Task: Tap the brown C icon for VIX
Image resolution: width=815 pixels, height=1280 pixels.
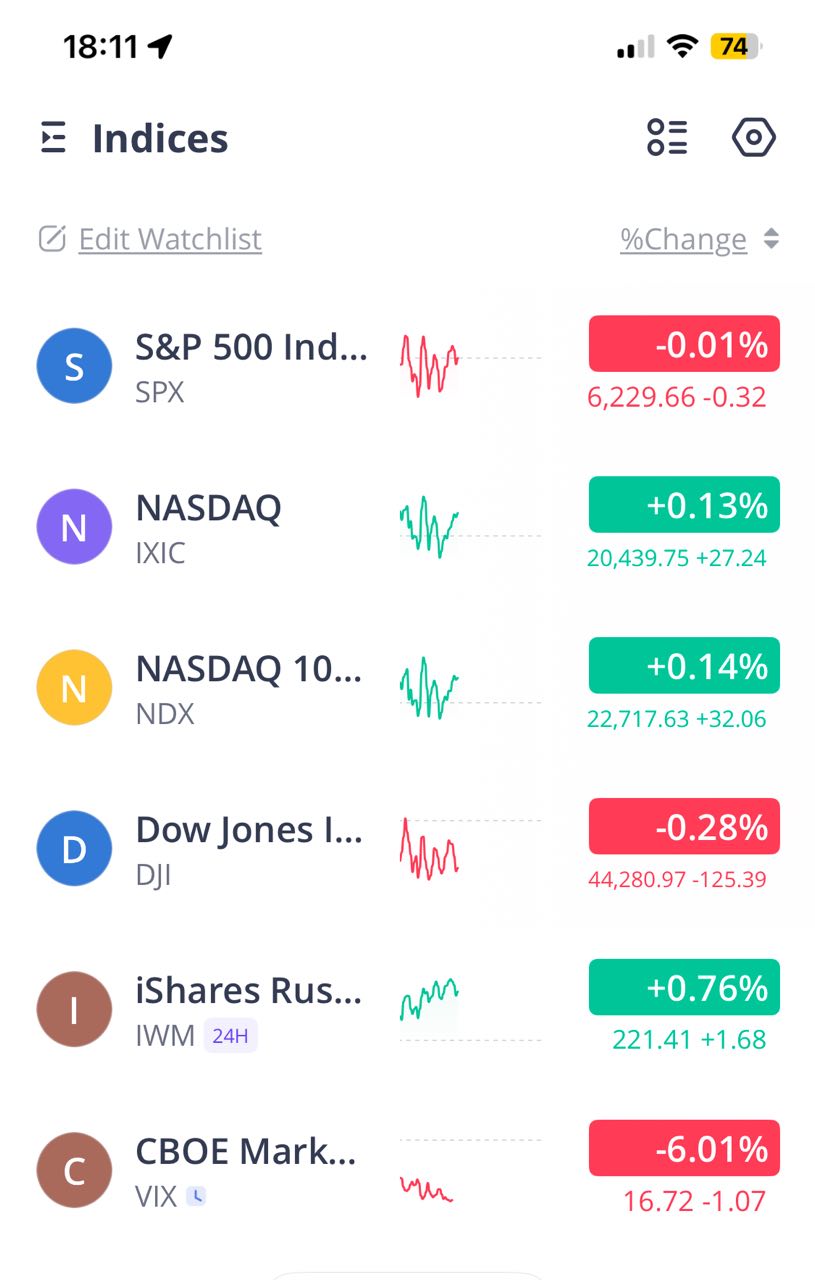Action: click(x=74, y=1170)
